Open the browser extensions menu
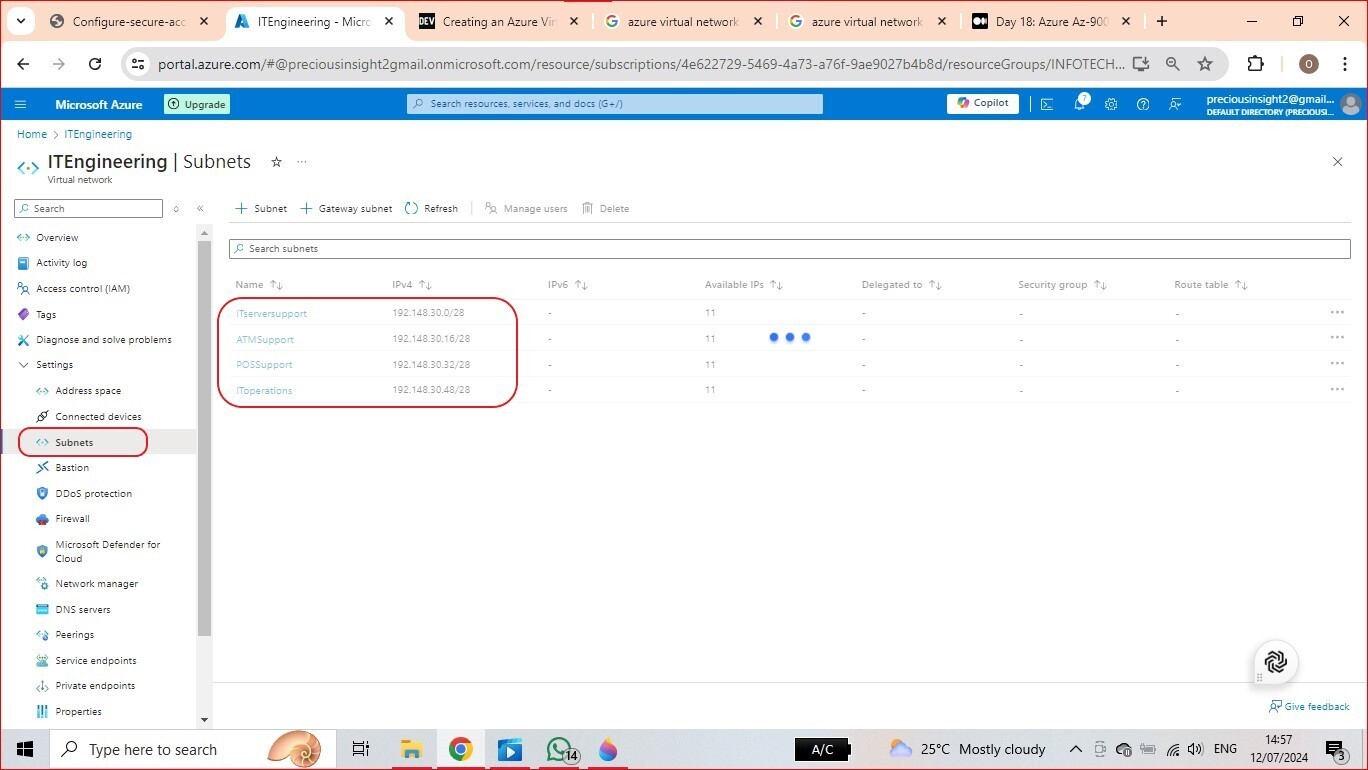This screenshot has width=1368, height=770. tap(1256, 64)
